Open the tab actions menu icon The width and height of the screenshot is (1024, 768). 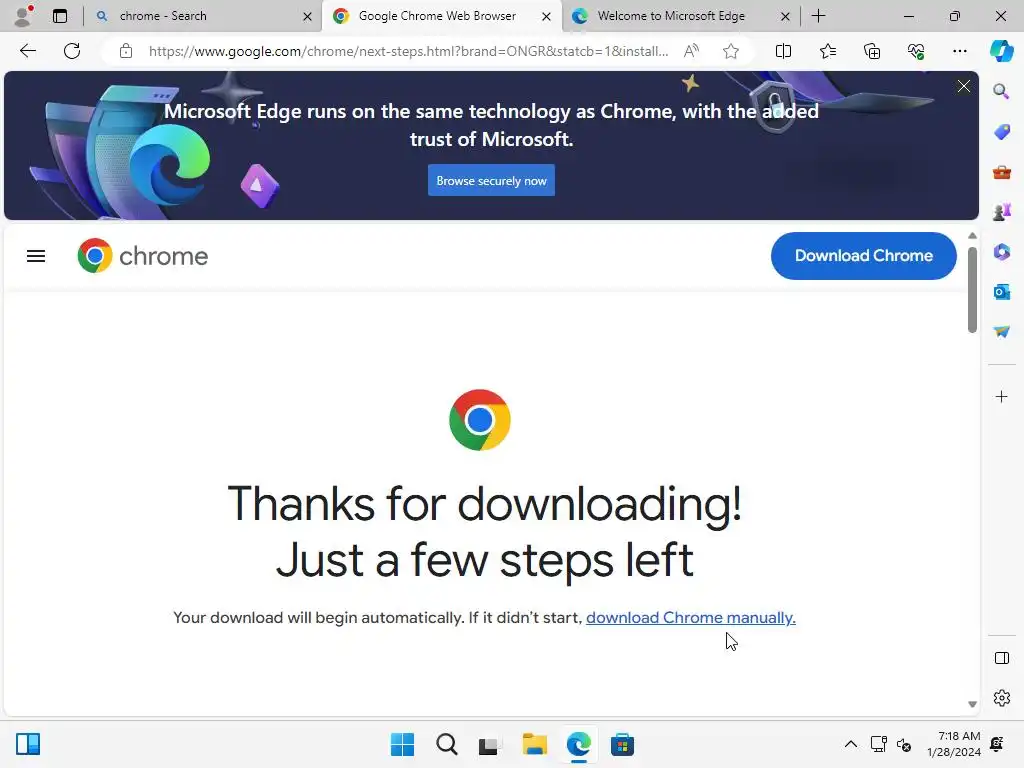[60, 16]
